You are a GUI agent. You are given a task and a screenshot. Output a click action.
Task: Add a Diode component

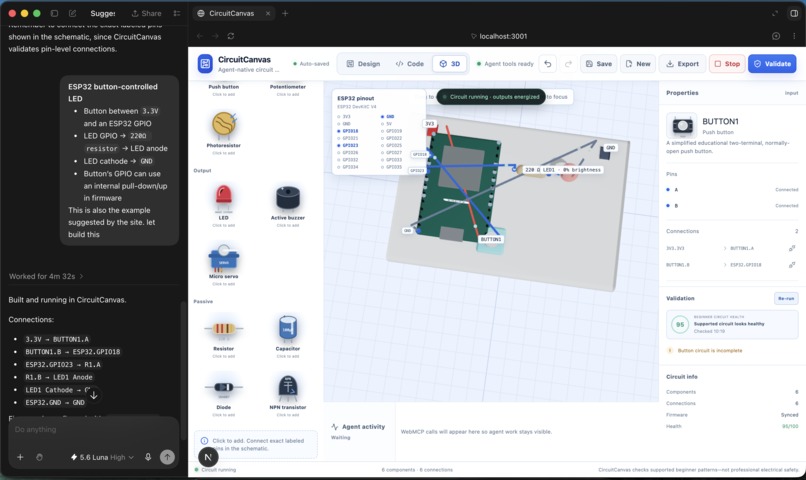point(224,395)
